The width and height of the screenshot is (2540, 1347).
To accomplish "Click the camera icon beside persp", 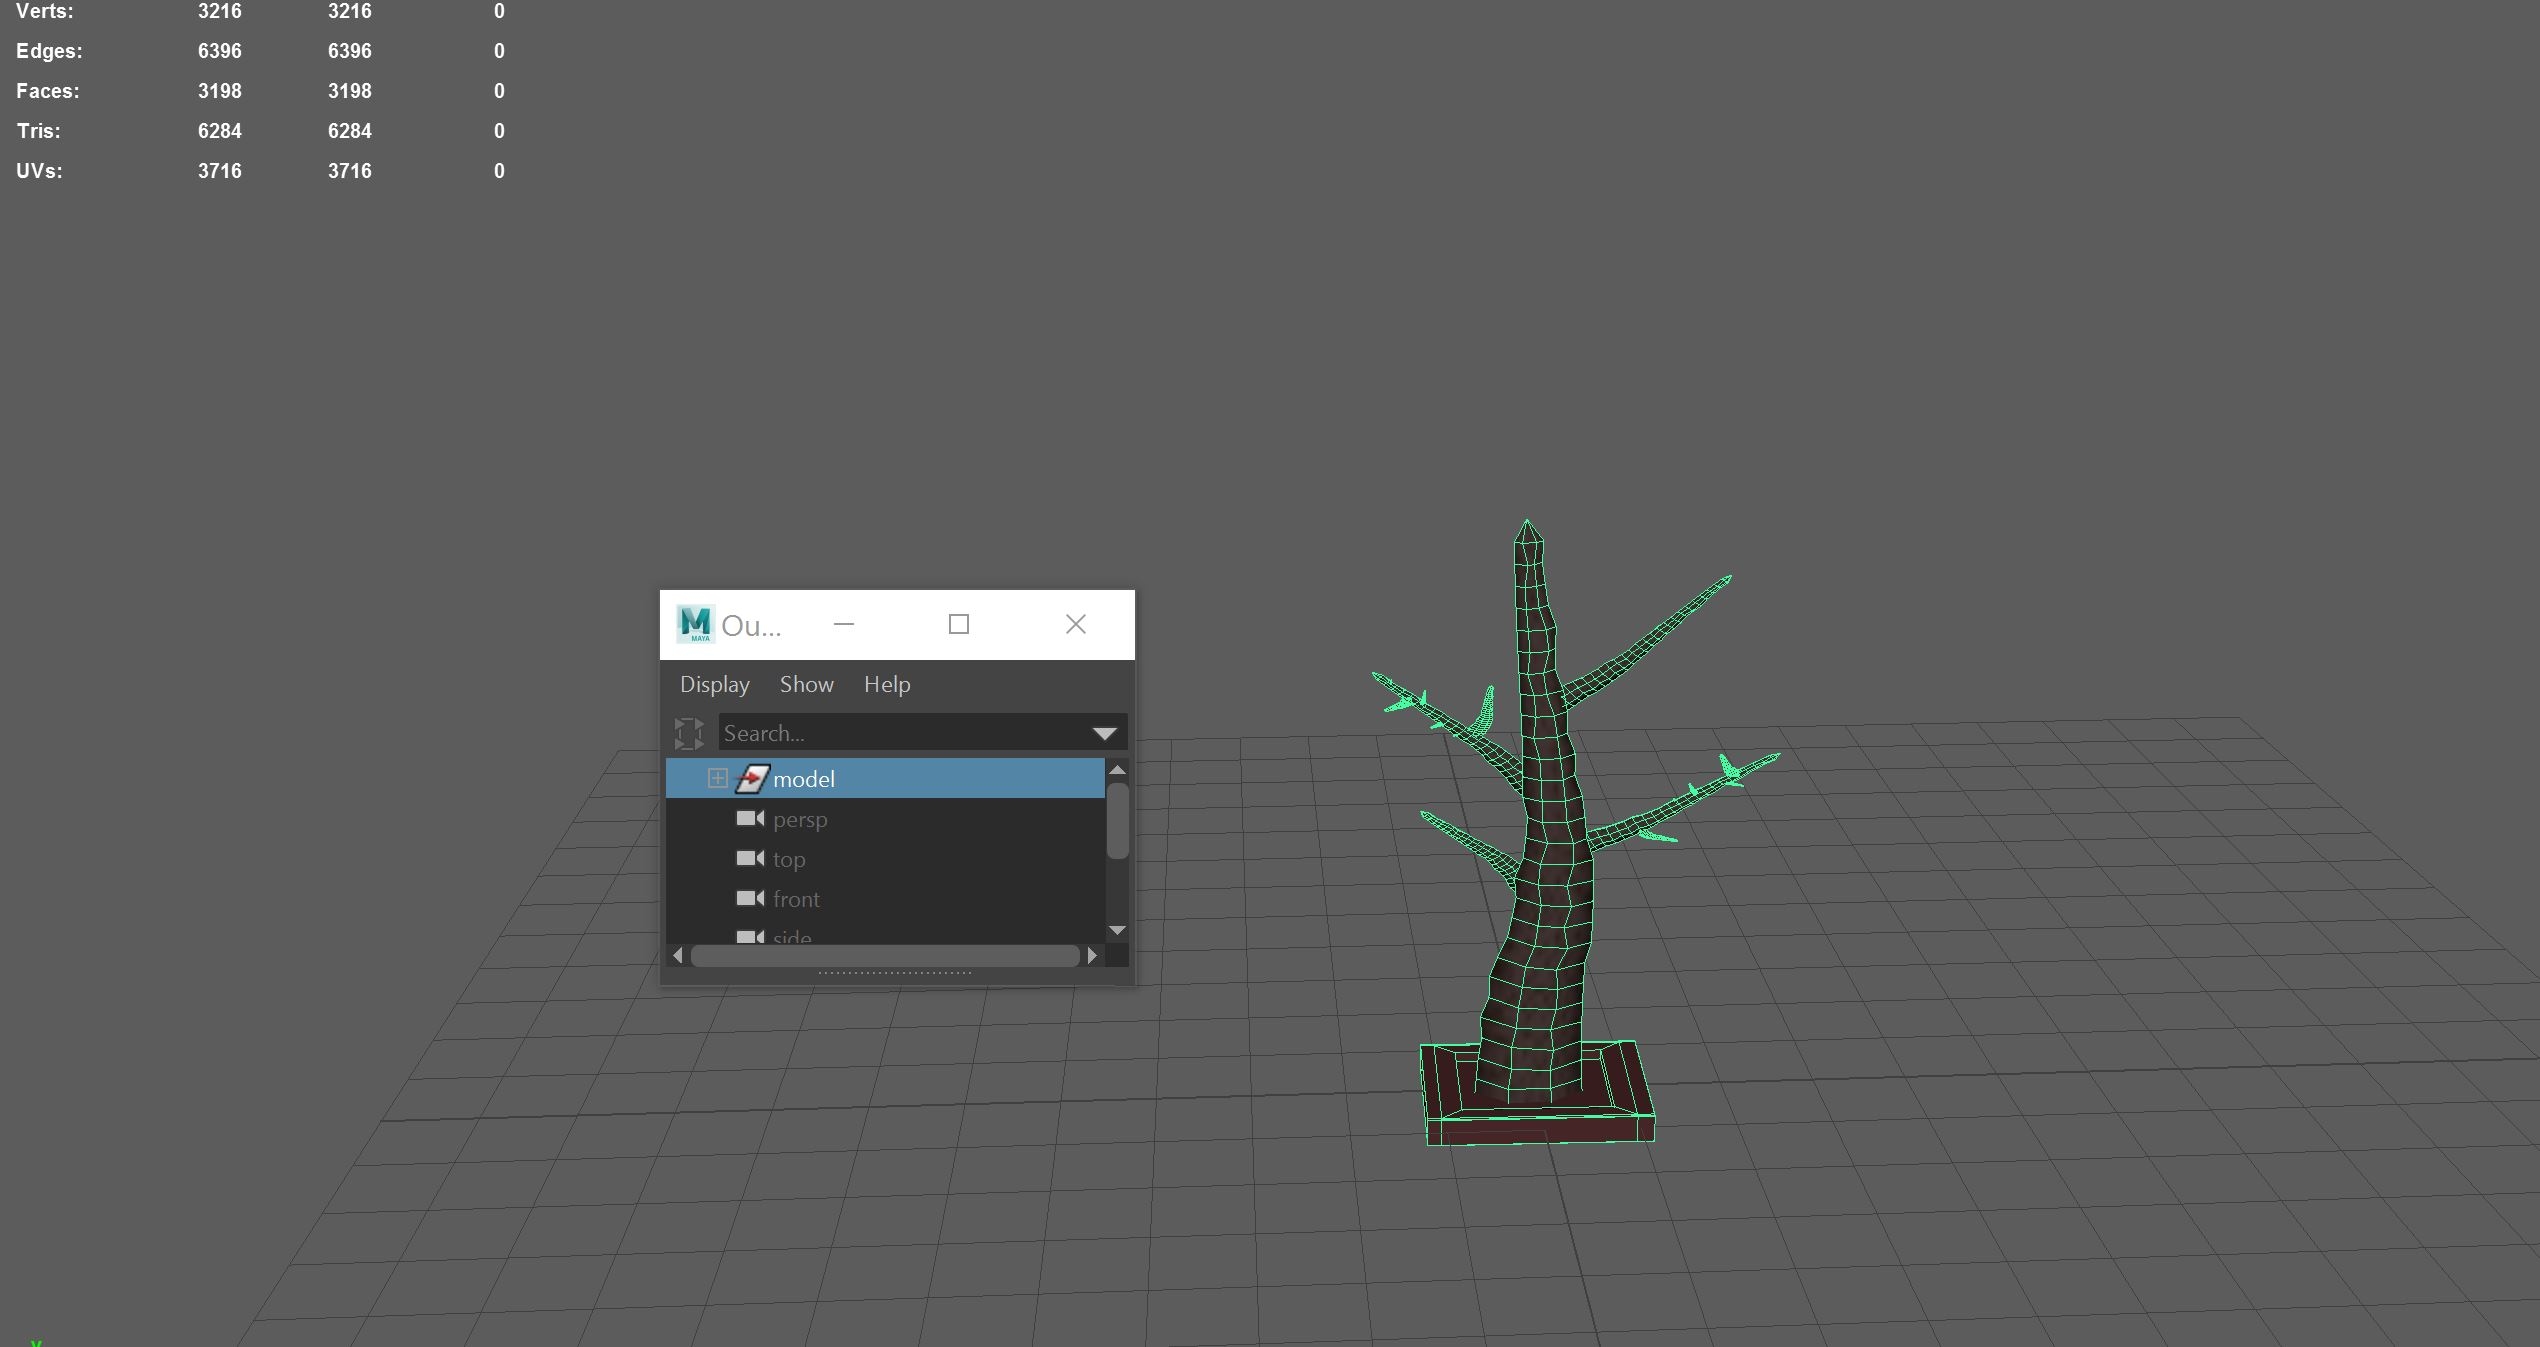I will point(750,819).
